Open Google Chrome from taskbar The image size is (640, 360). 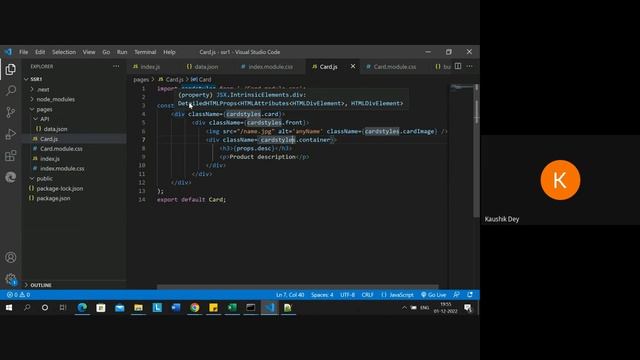(195, 308)
